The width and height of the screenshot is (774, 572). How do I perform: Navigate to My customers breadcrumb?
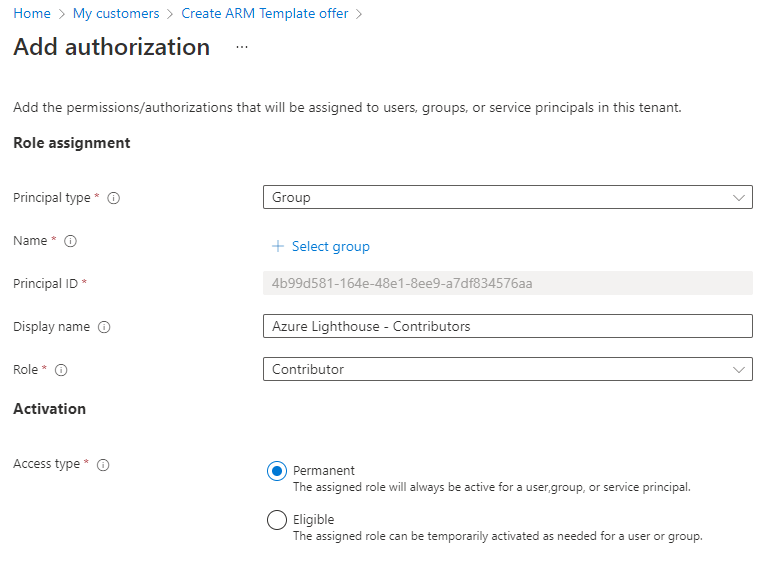[116, 14]
